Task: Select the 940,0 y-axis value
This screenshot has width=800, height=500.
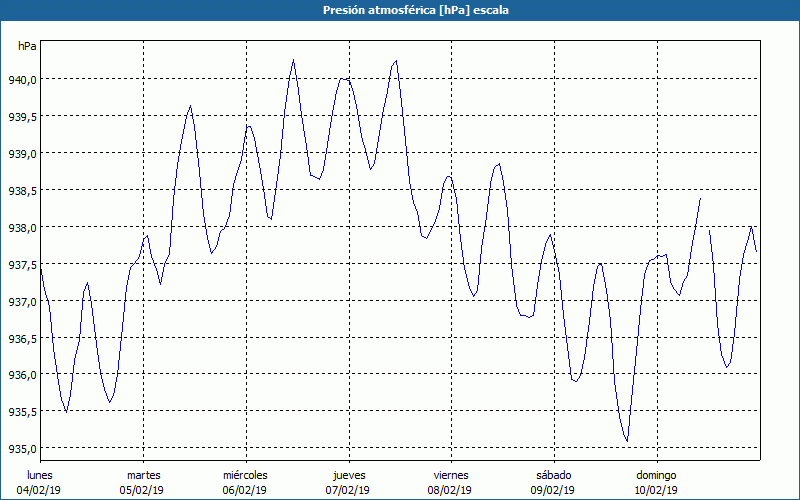Action: coord(22,79)
